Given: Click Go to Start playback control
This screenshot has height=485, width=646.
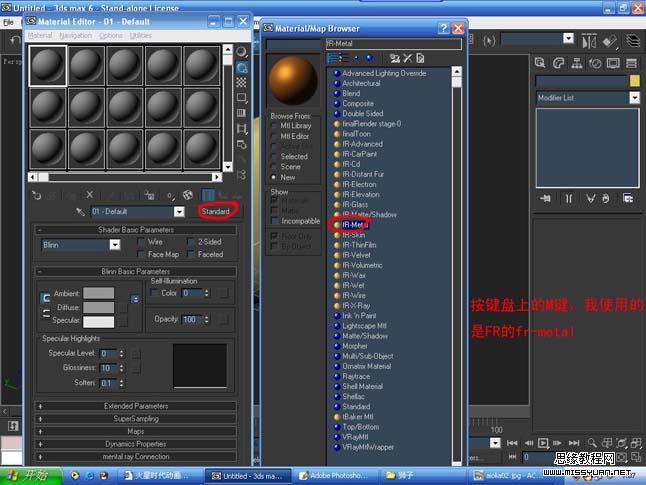Looking at the screenshot, I should [x=512, y=443].
